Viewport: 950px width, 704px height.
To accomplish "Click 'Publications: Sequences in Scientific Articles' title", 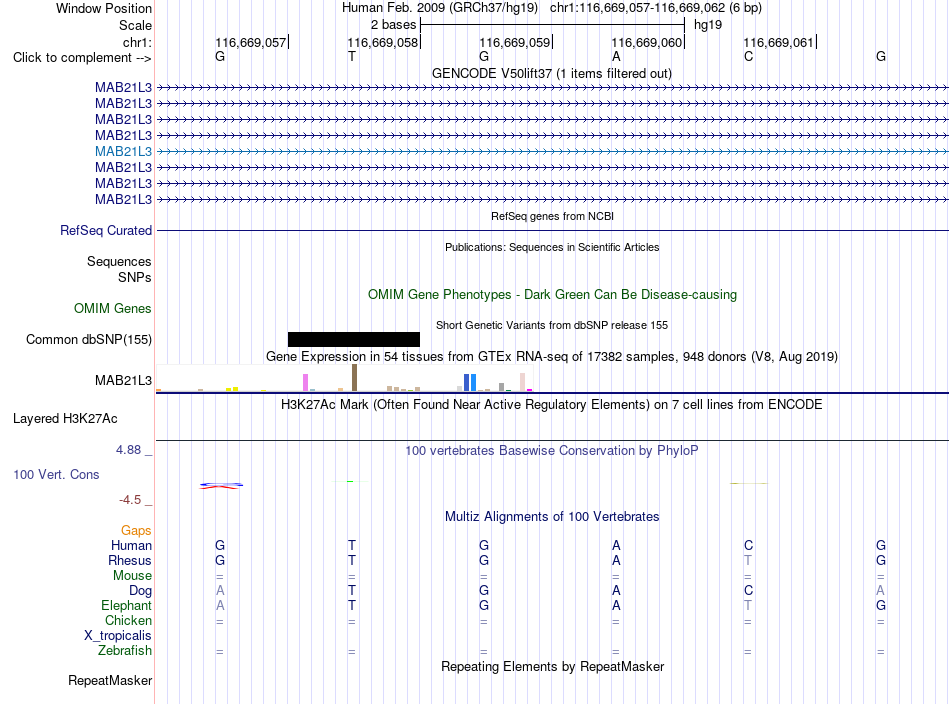I will (552, 247).
